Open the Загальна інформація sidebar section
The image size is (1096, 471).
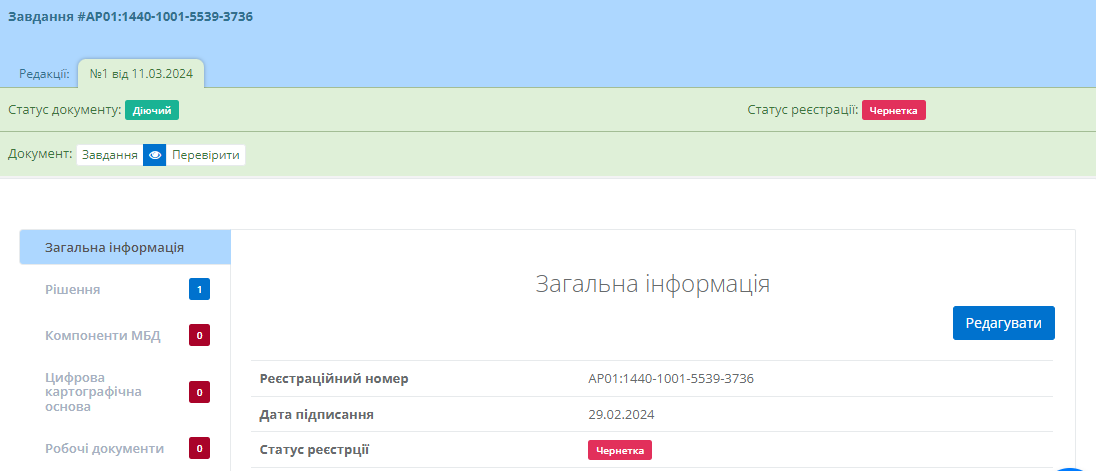pos(114,247)
